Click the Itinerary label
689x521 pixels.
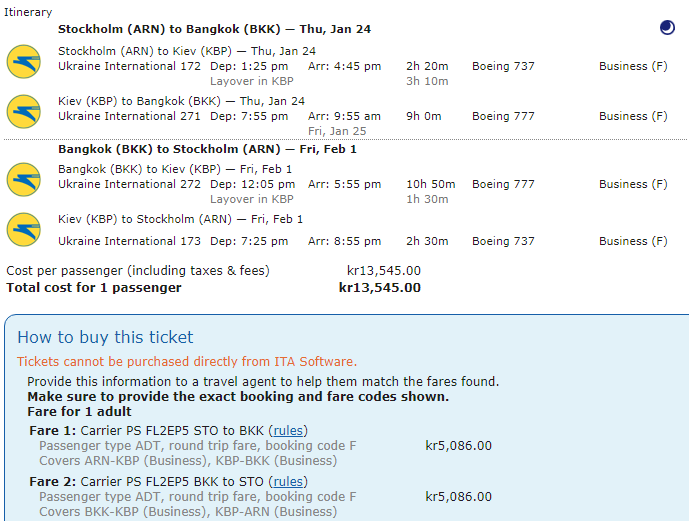[x=28, y=12]
